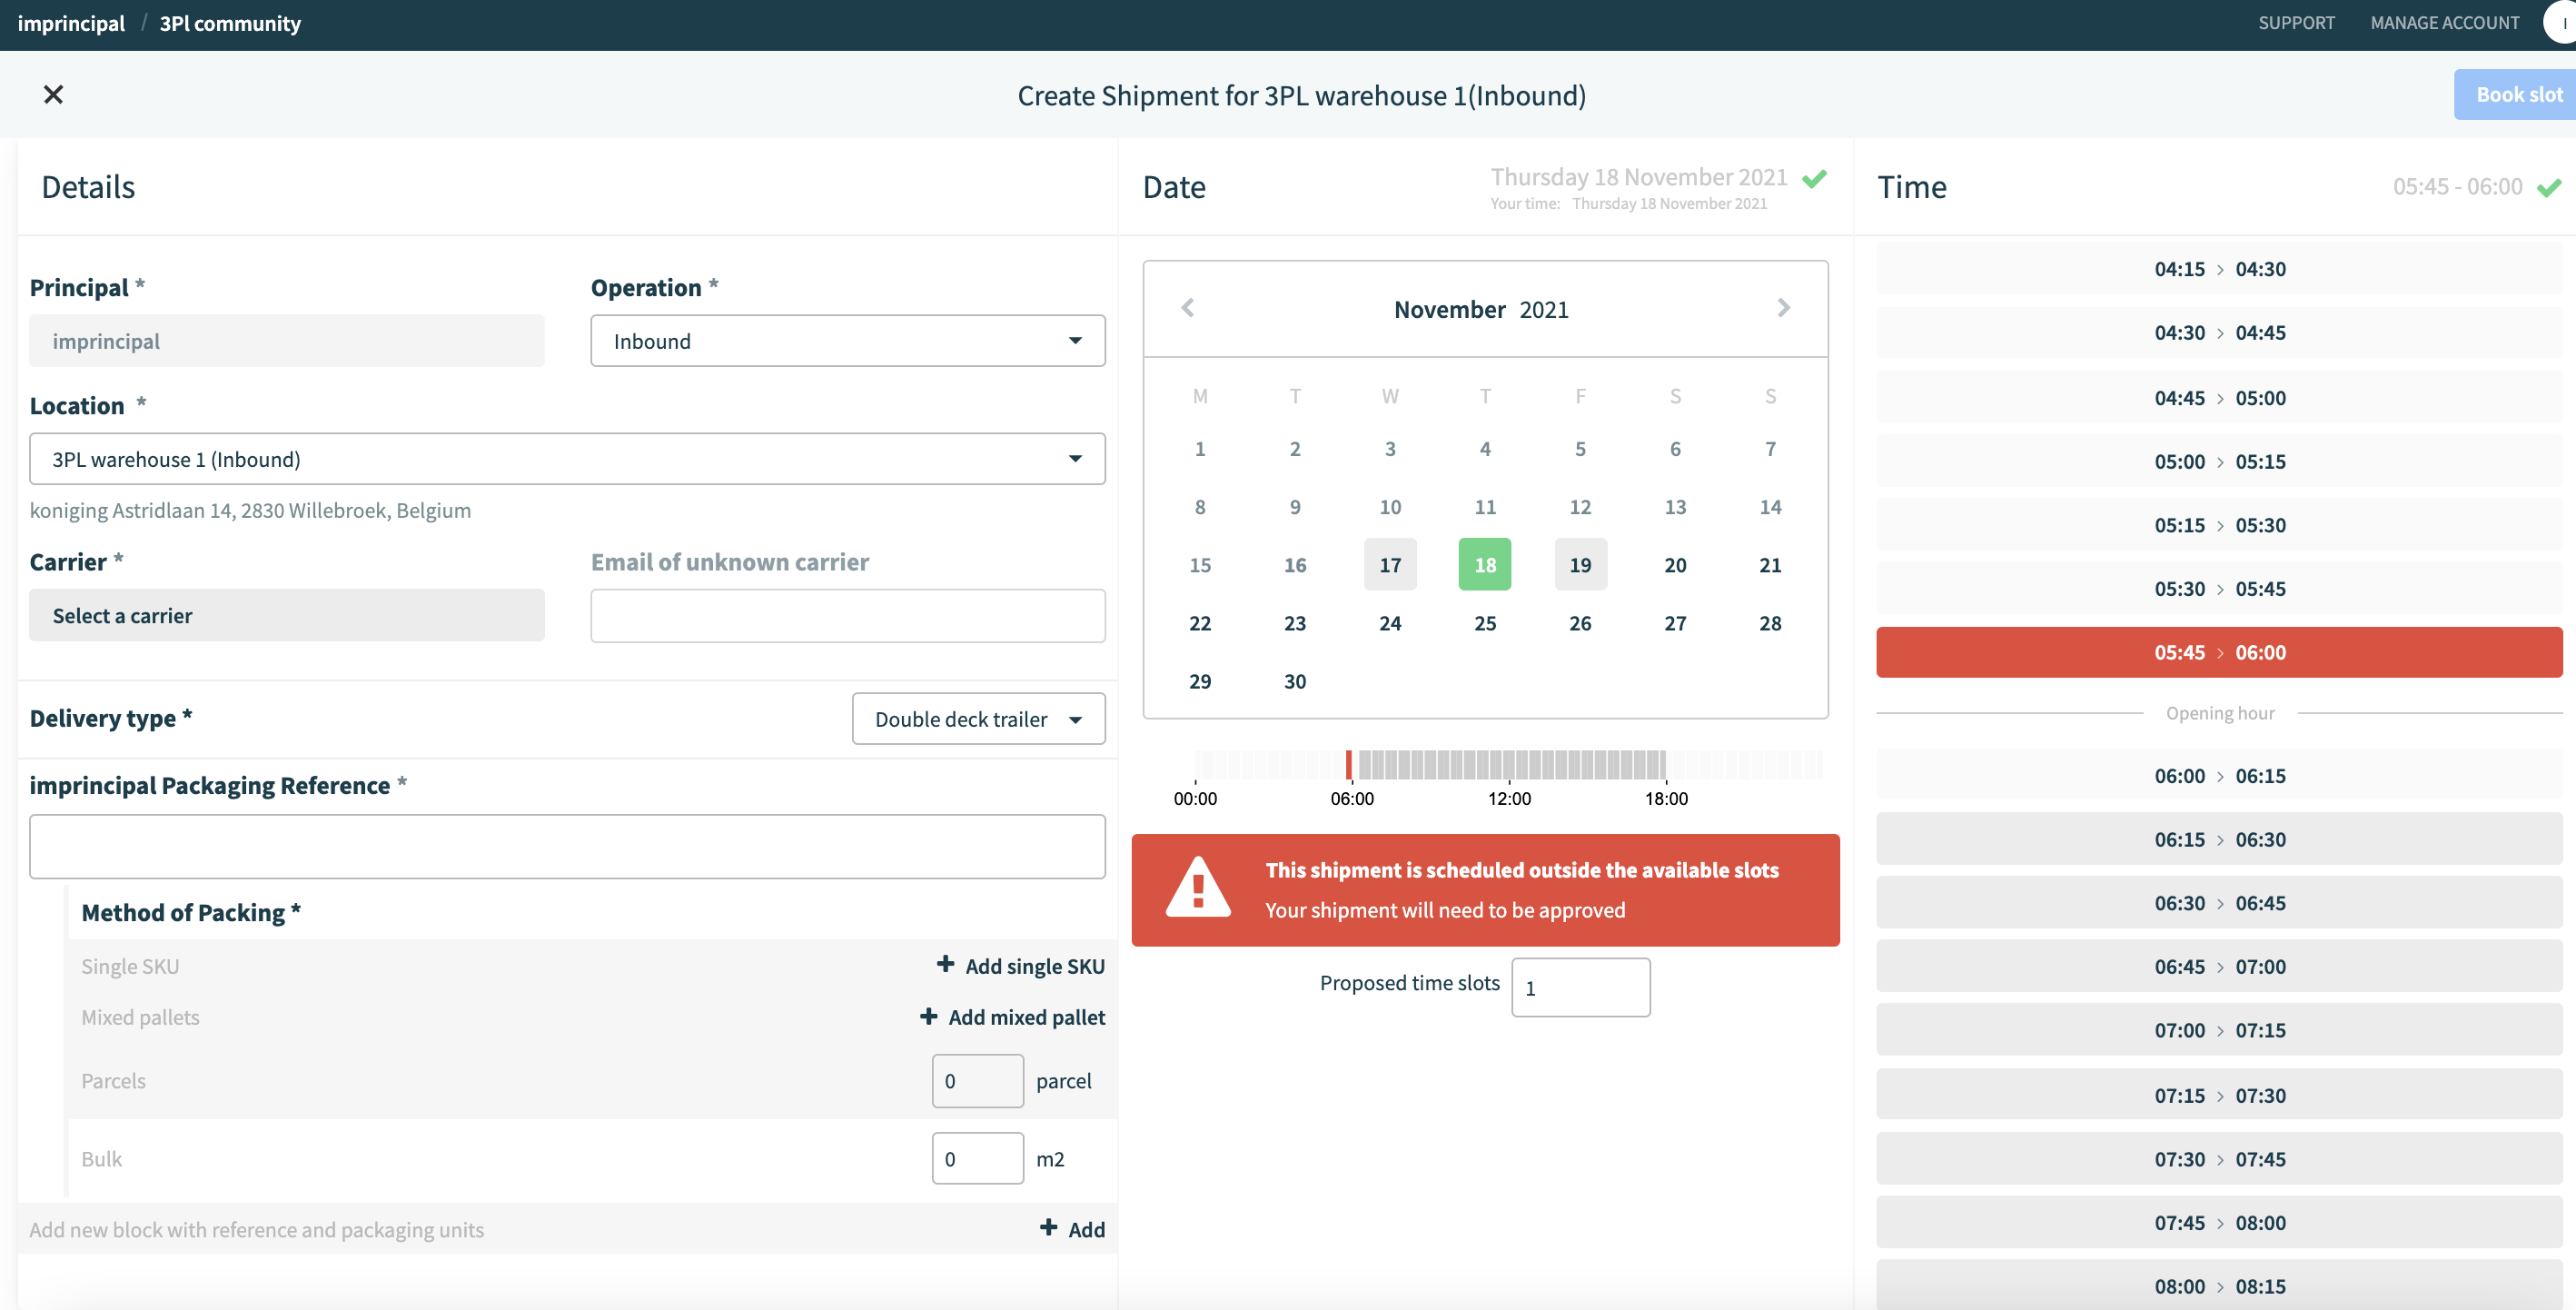This screenshot has width=2576, height=1310.
Task: Click the Book slot button
Action: (x=2515, y=95)
